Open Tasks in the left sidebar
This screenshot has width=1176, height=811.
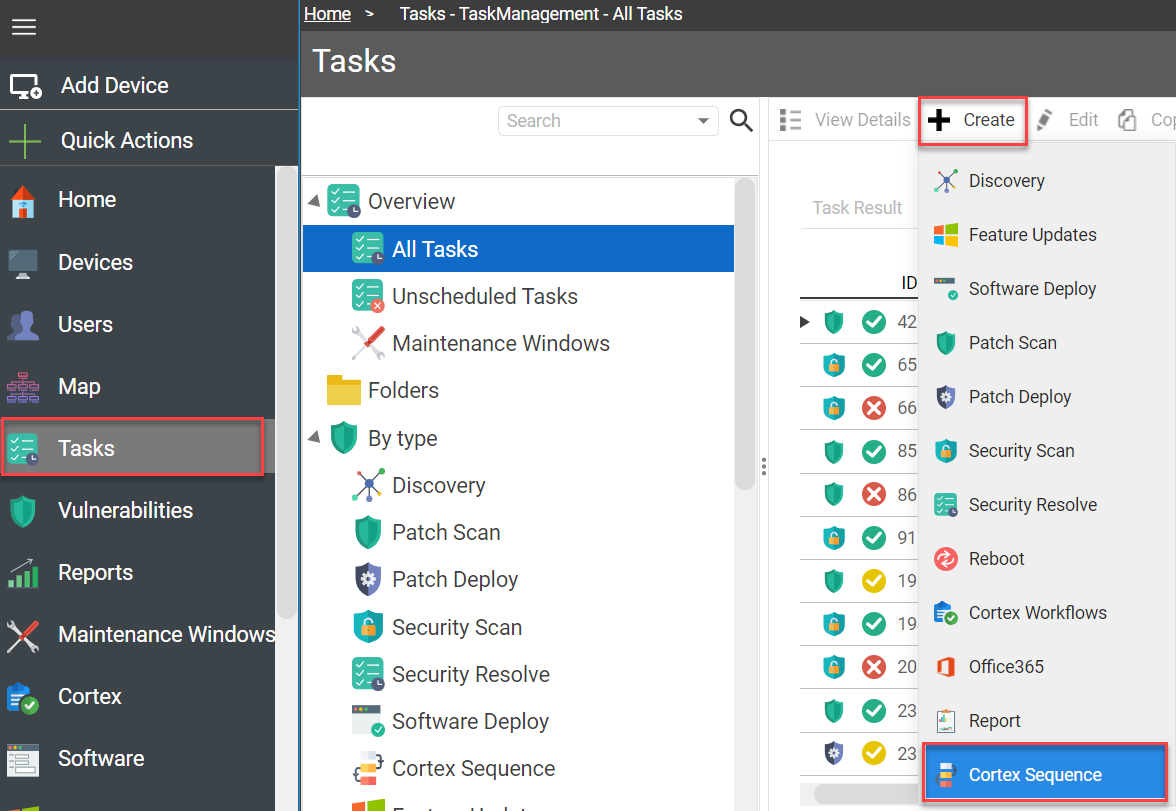coord(133,447)
